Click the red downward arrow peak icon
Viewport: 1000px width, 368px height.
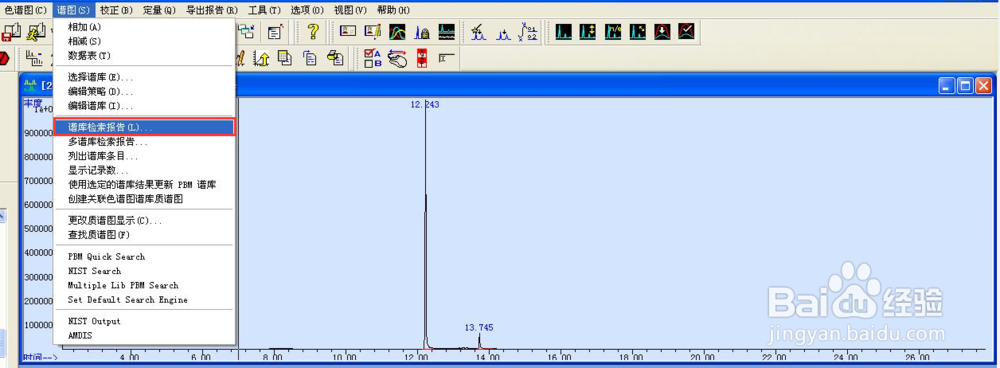tap(663, 31)
